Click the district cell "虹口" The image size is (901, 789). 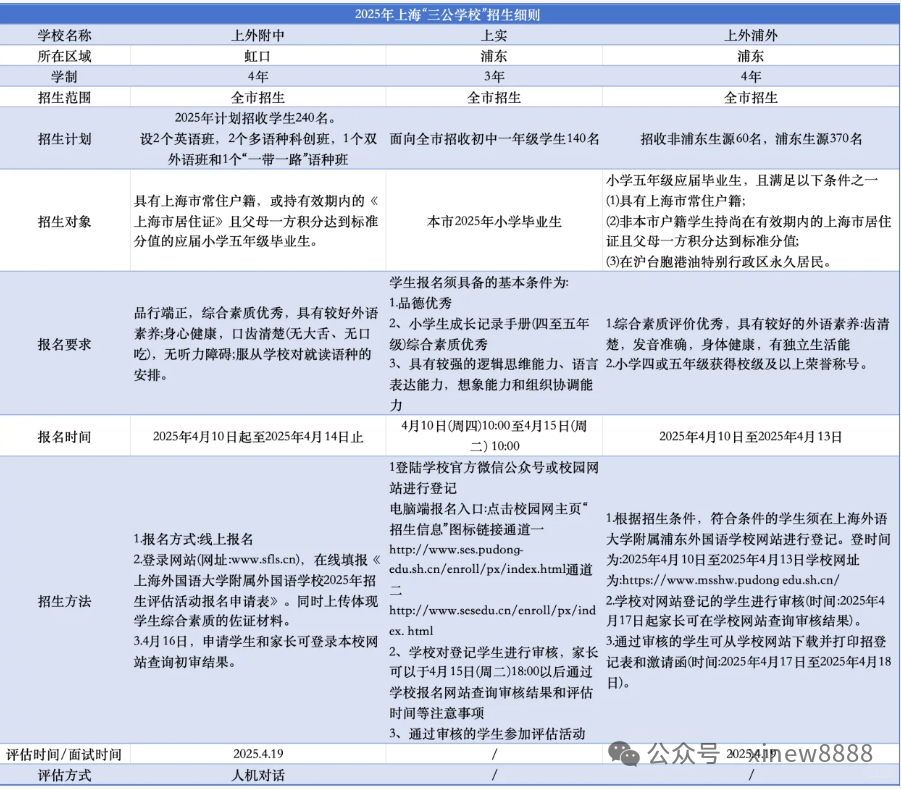(257, 56)
